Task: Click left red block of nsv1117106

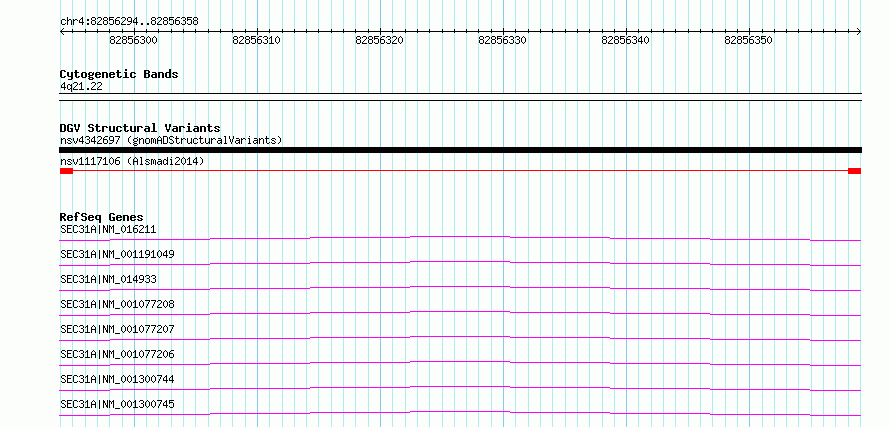Action: (x=66, y=171)
